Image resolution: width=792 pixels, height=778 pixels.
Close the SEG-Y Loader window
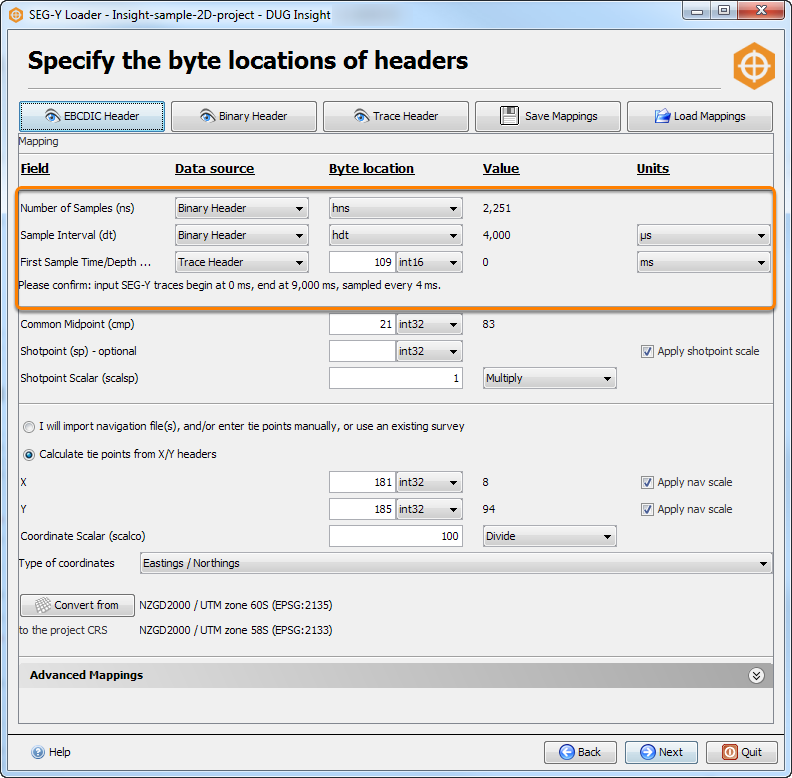click(762, 11)
